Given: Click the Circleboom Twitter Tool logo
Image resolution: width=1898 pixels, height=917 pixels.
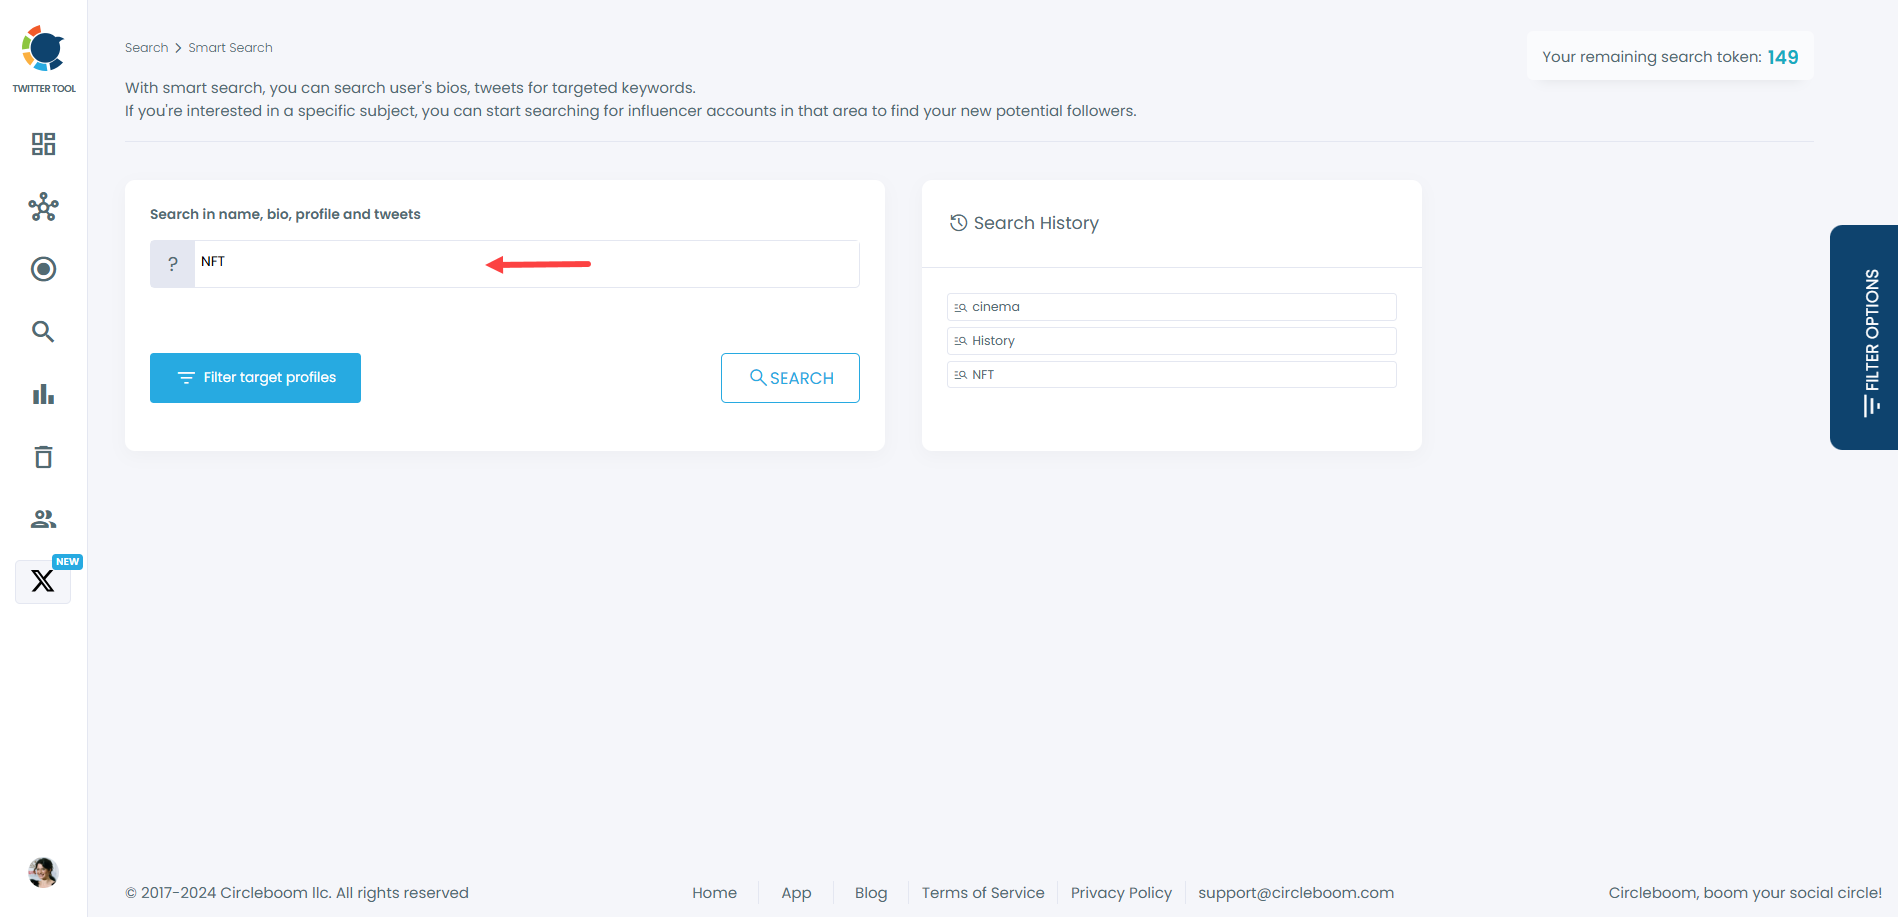Looking at the screenshot, I should pyautogui.click(x=43, y=47).
